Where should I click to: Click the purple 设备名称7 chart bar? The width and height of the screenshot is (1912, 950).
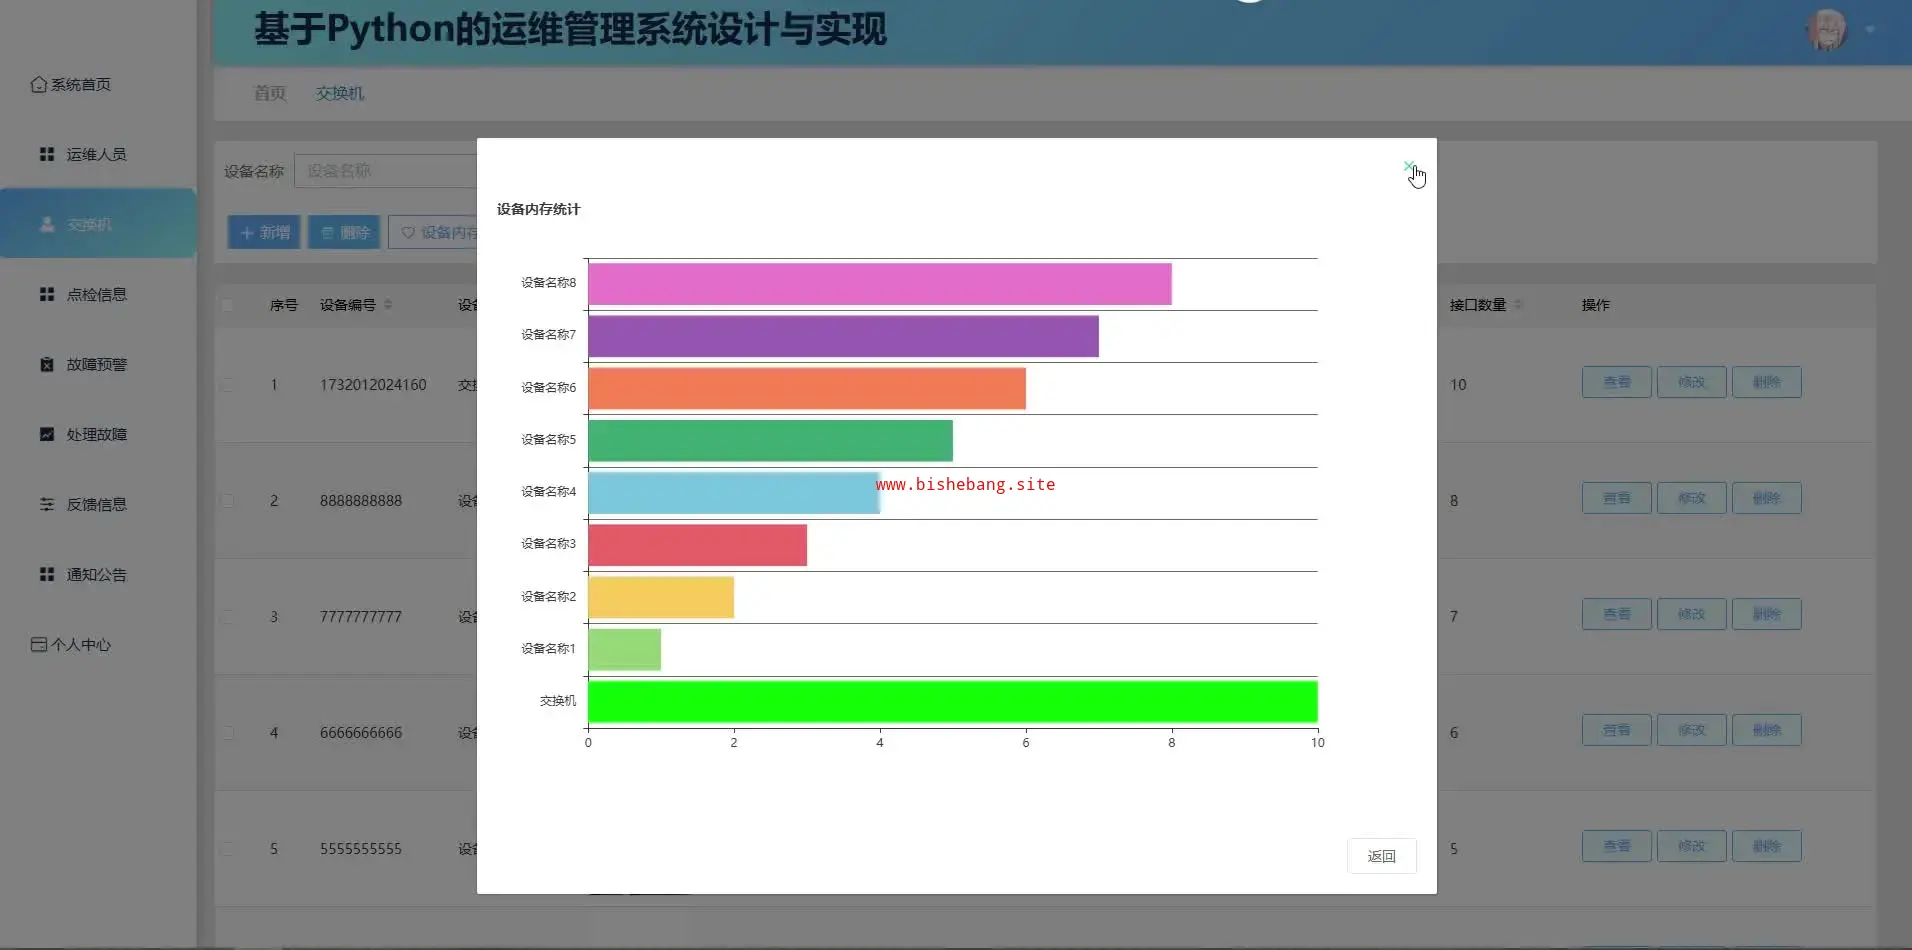point(843,336)
